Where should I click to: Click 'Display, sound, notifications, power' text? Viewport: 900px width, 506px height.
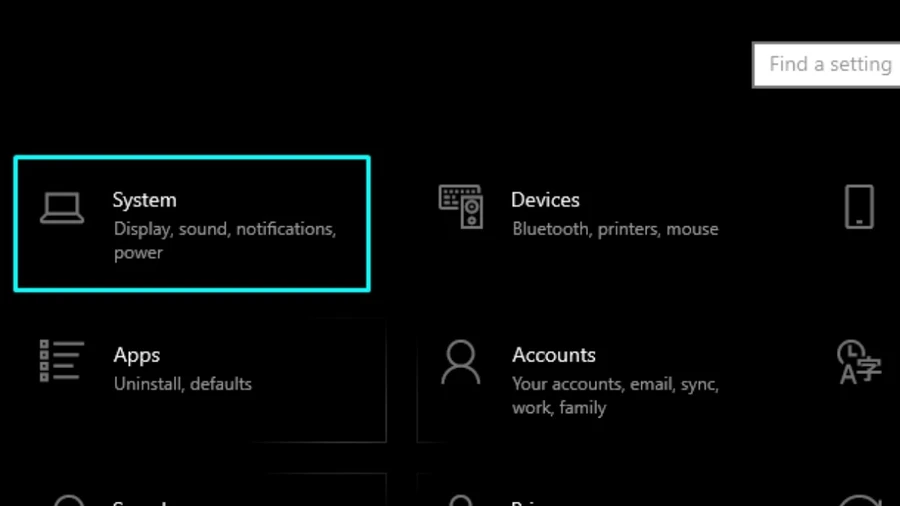(x=225, y=240)
